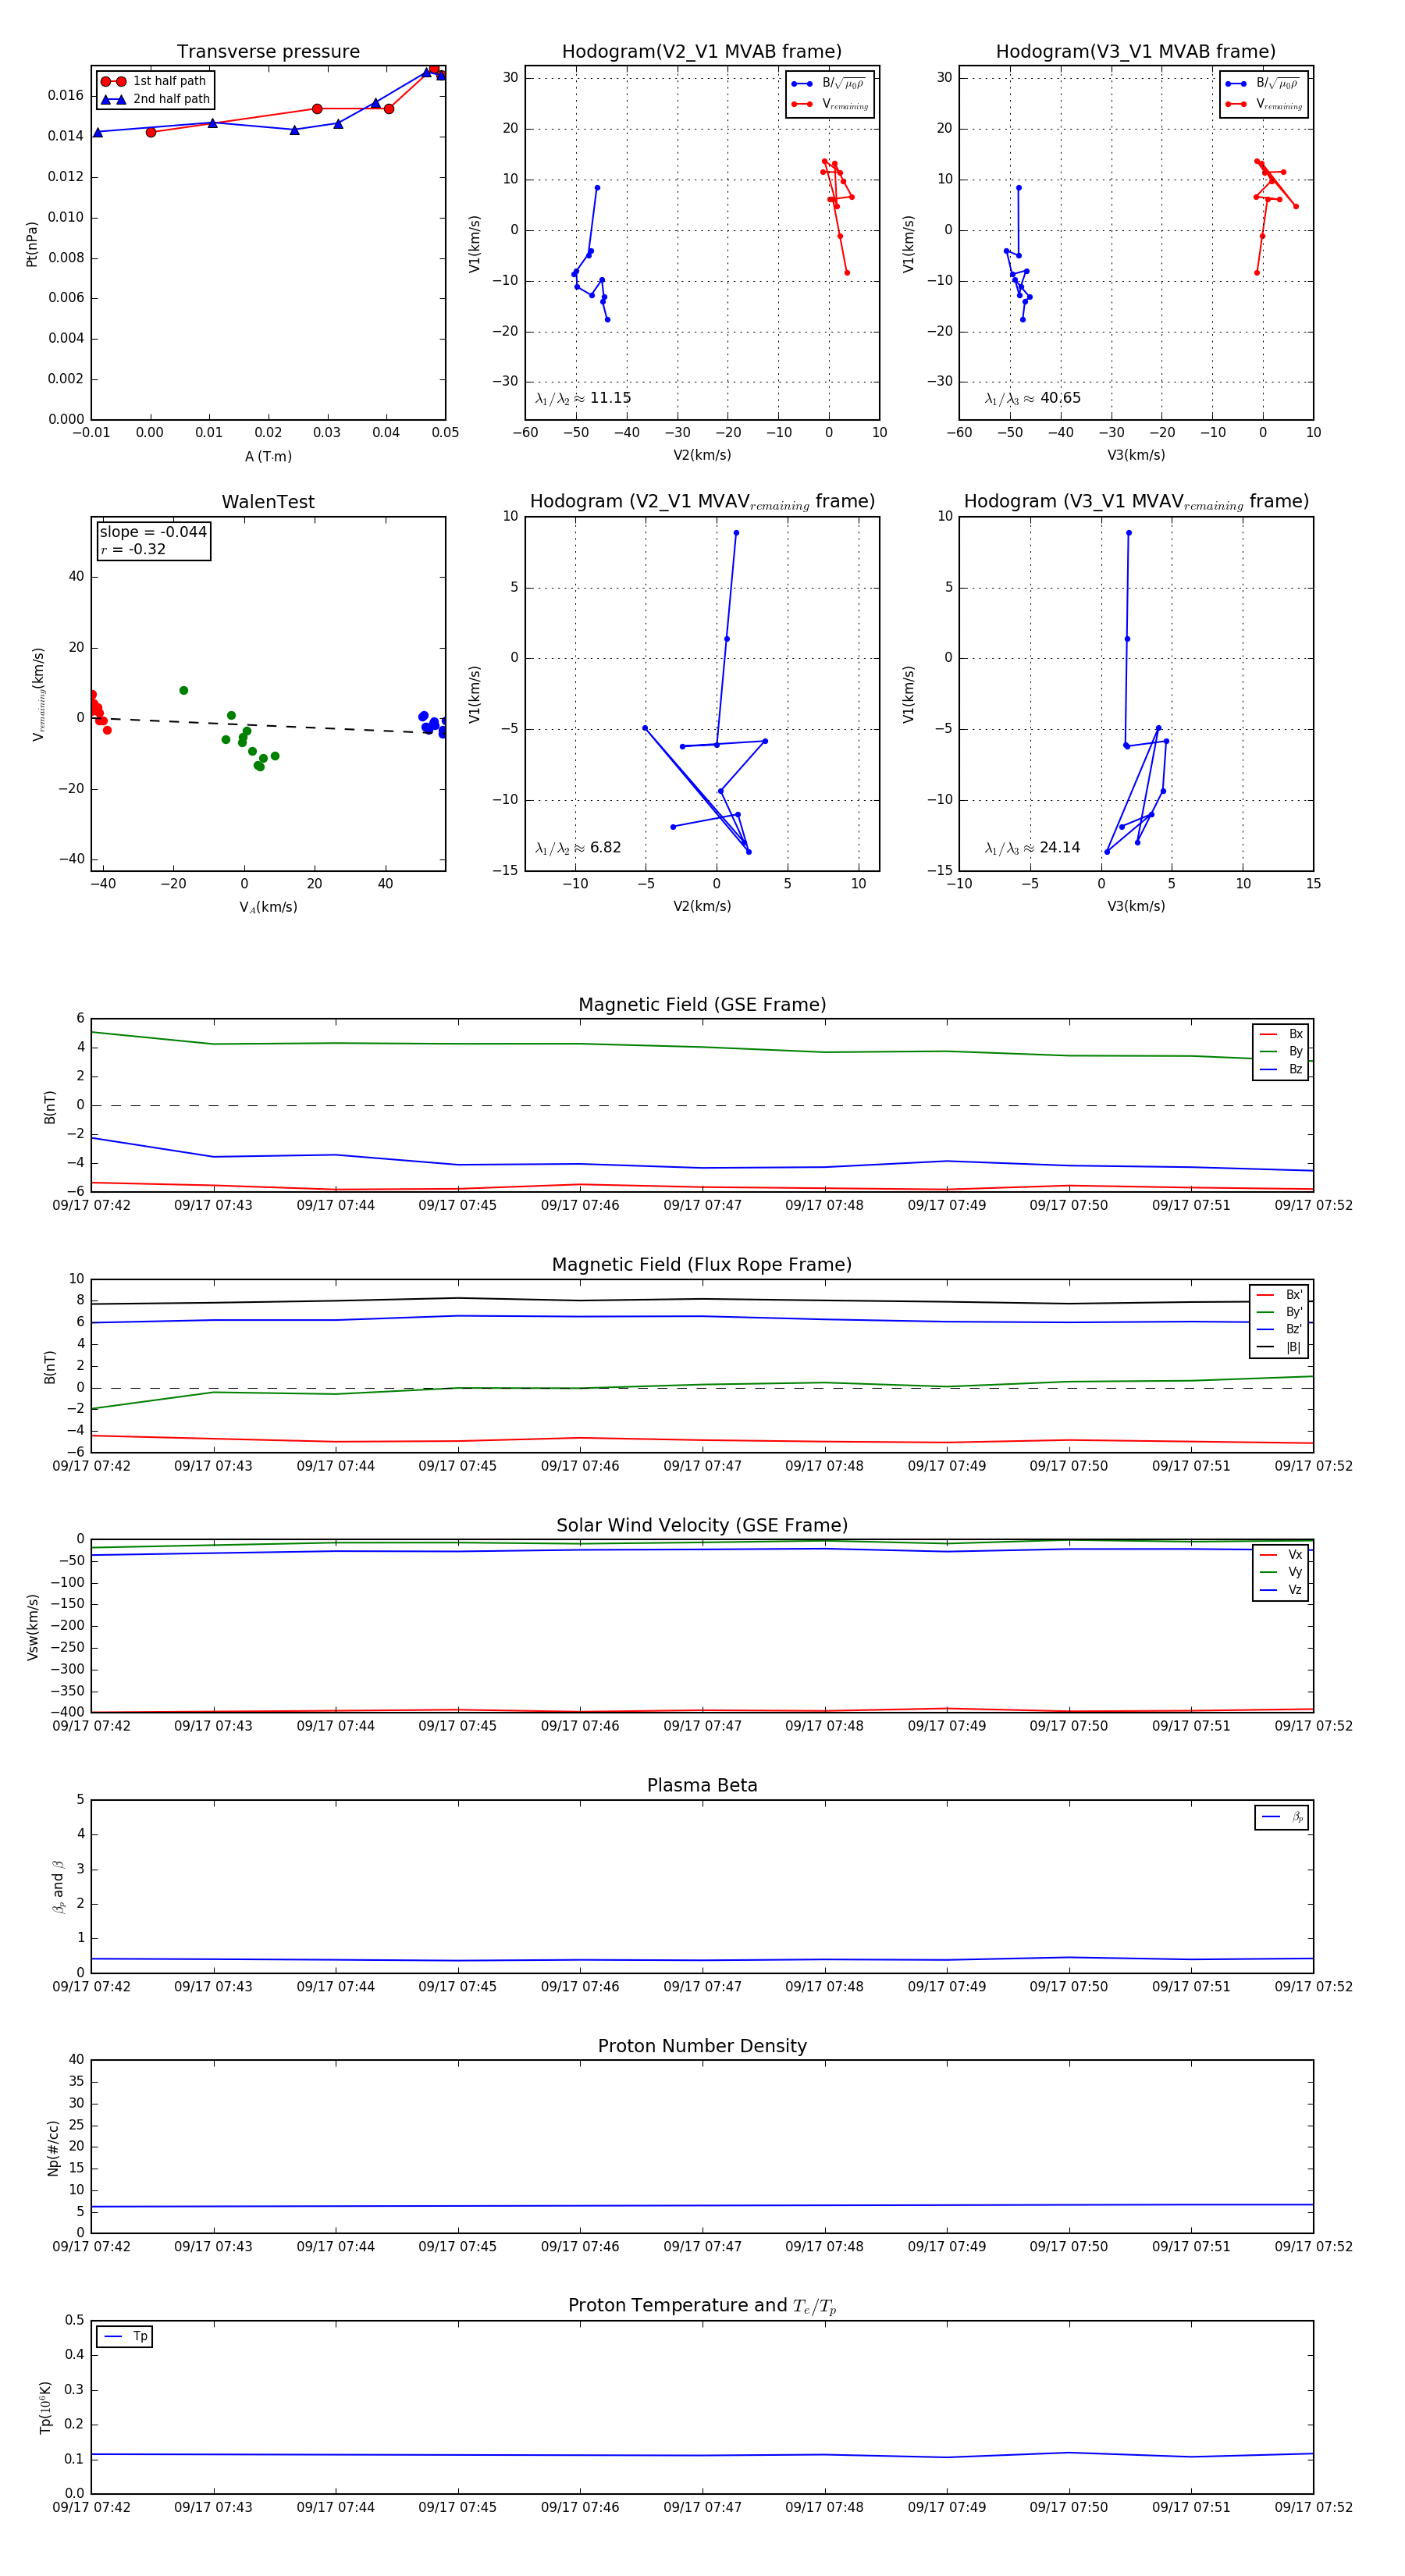Image resolution: width=1405 pixels, height=2576 pixels.
Task: Click the 'V_A(km/s)' Walen x-axis label
Action: pos(268,907)
